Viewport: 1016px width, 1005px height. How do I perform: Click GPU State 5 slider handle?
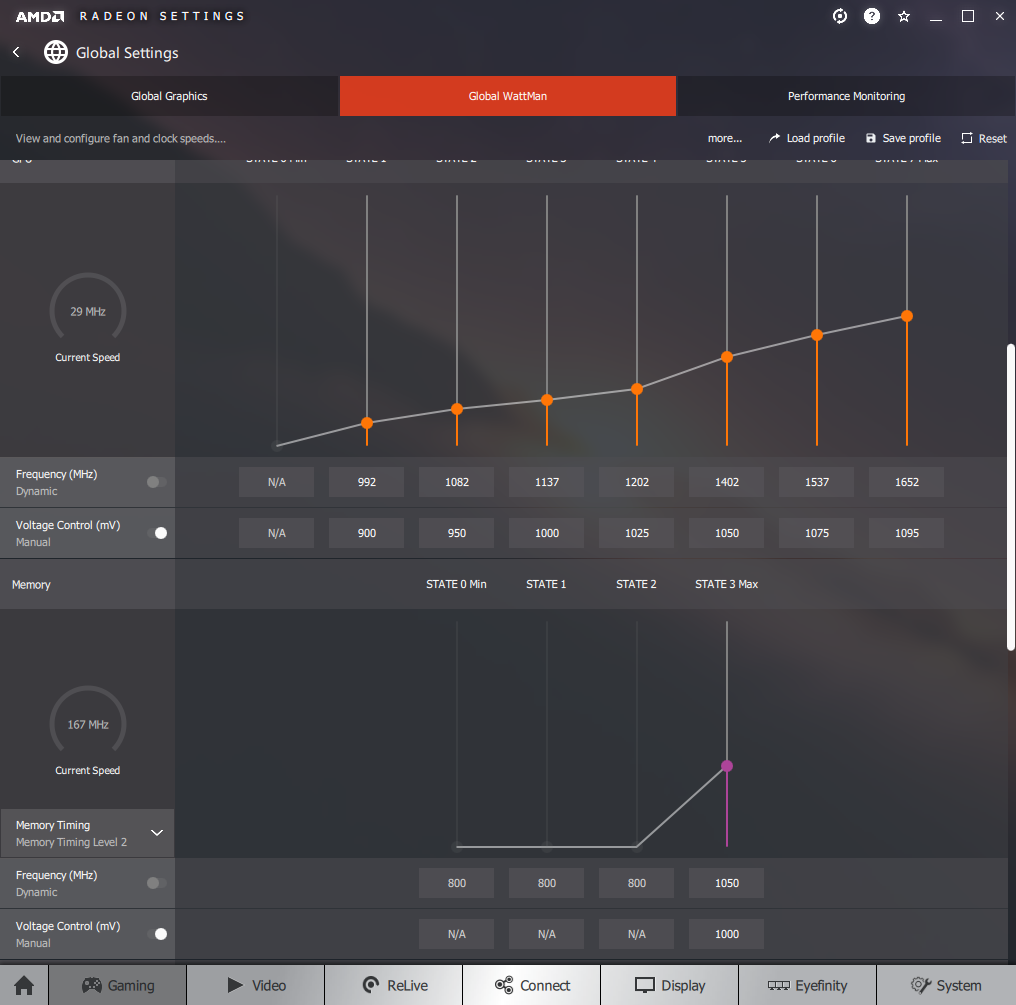[727, 357]
